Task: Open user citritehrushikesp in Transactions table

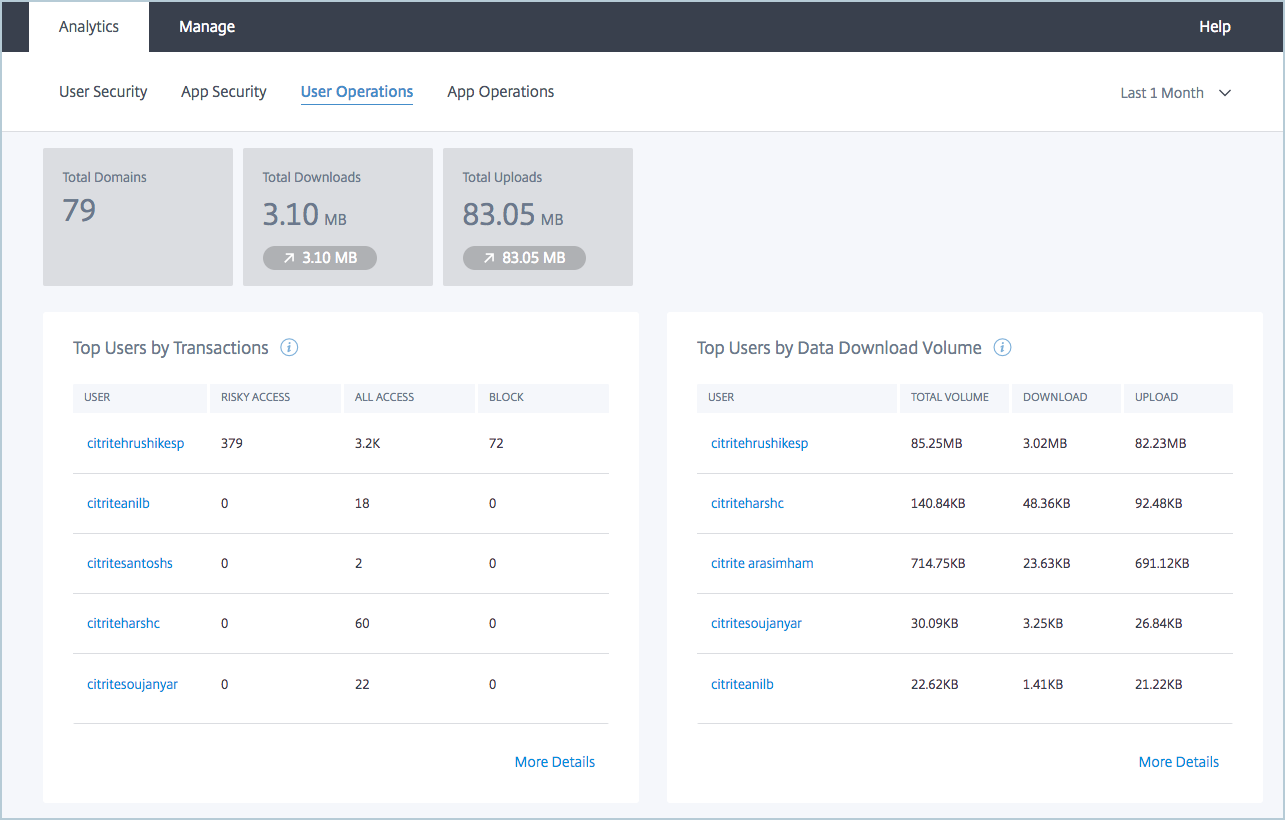Action: coord(135,443)
